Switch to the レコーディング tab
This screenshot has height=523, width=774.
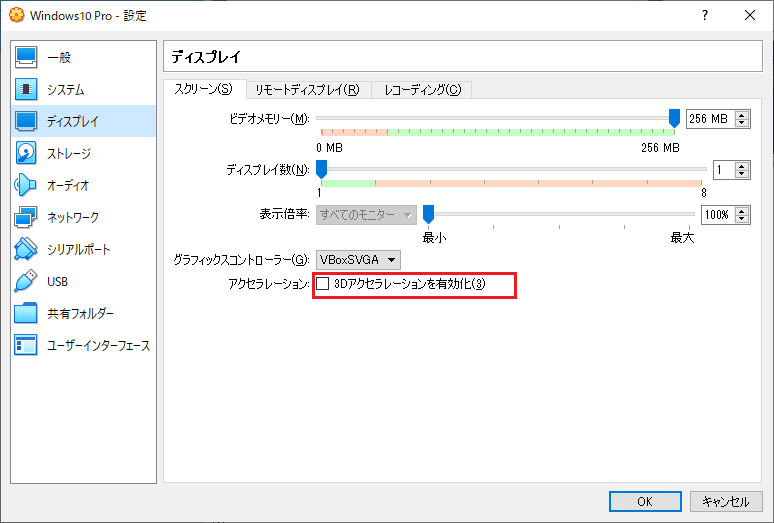423,90
